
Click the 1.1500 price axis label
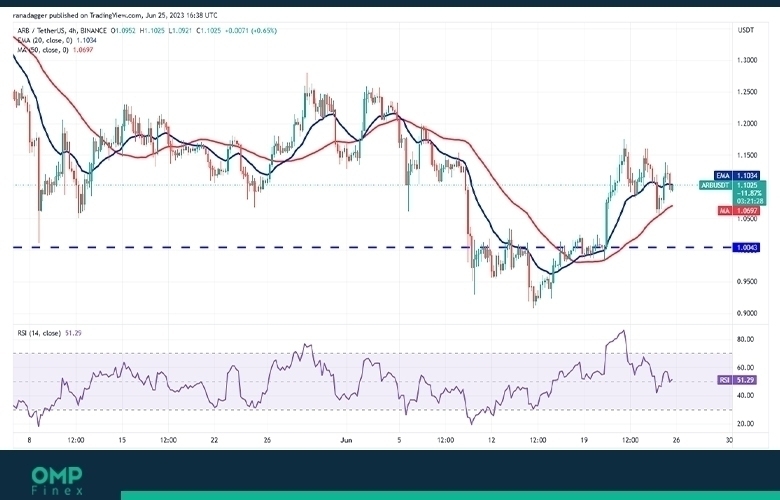coord(747,155)
